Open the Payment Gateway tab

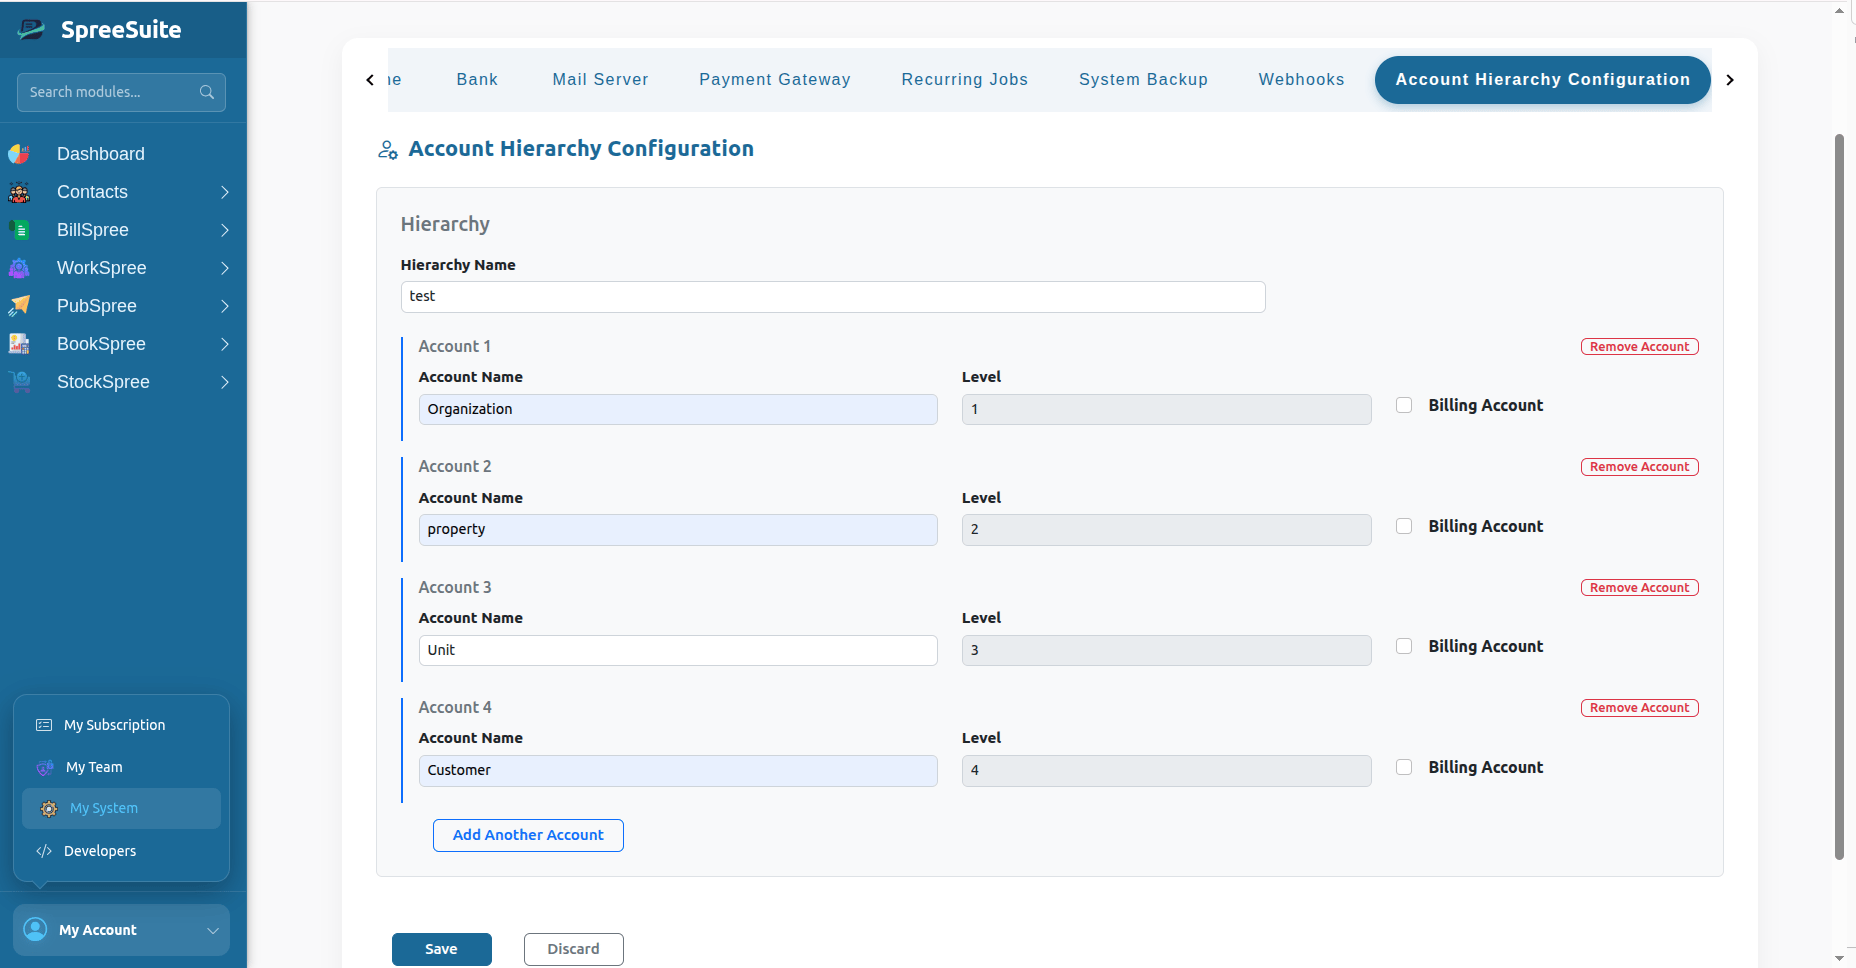pyautogui.click(x=775, y=80)
